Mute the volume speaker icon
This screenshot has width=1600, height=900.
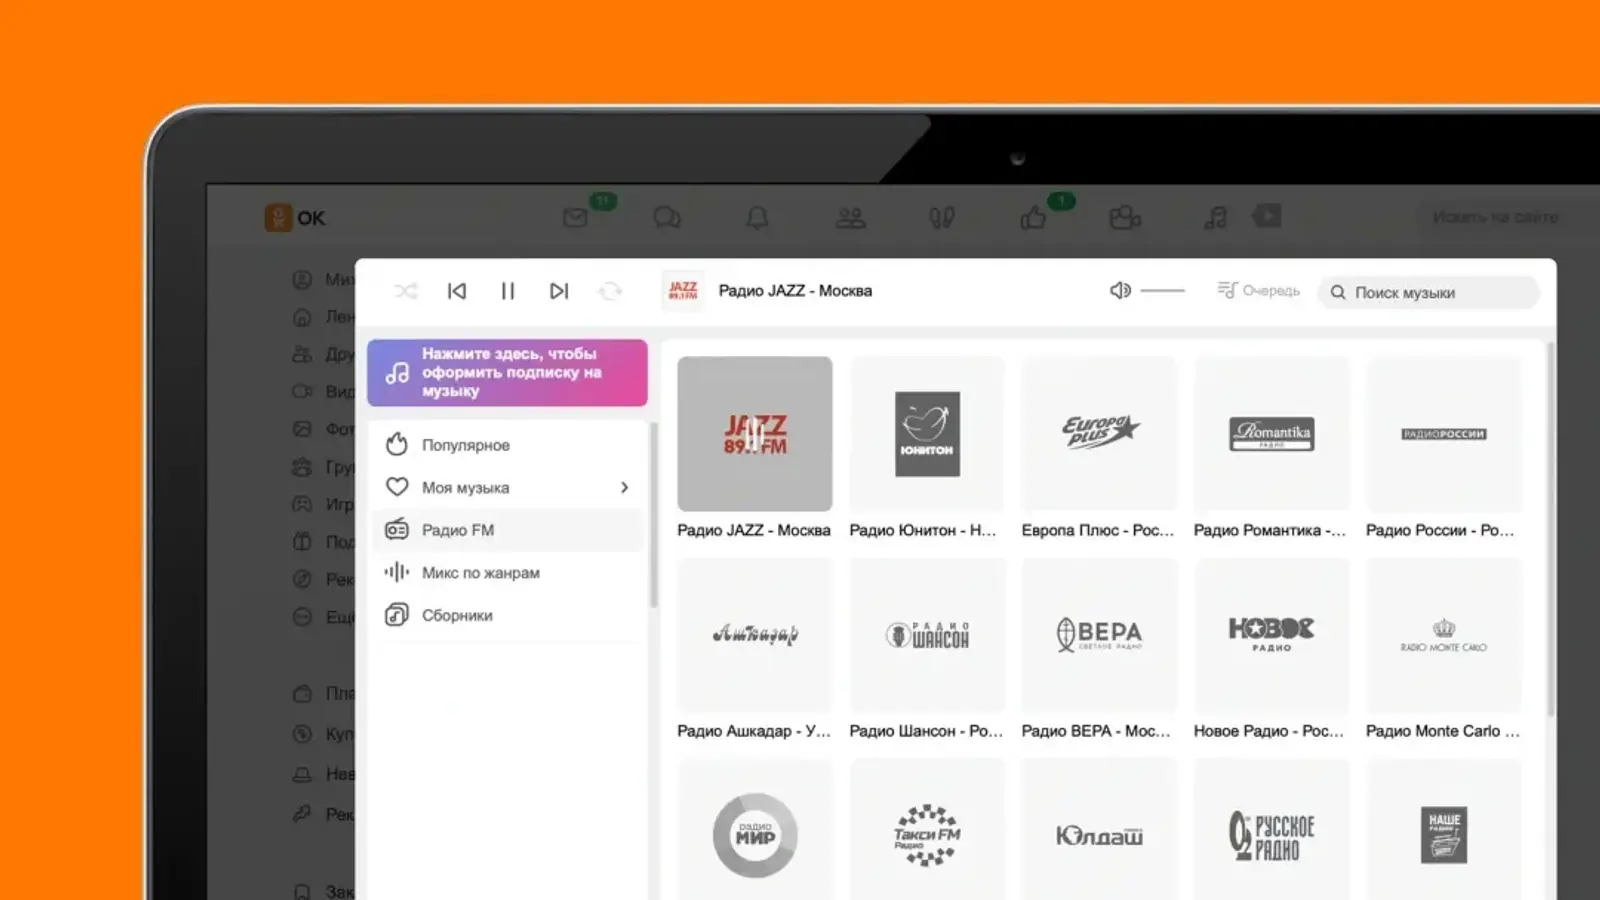1120,290
